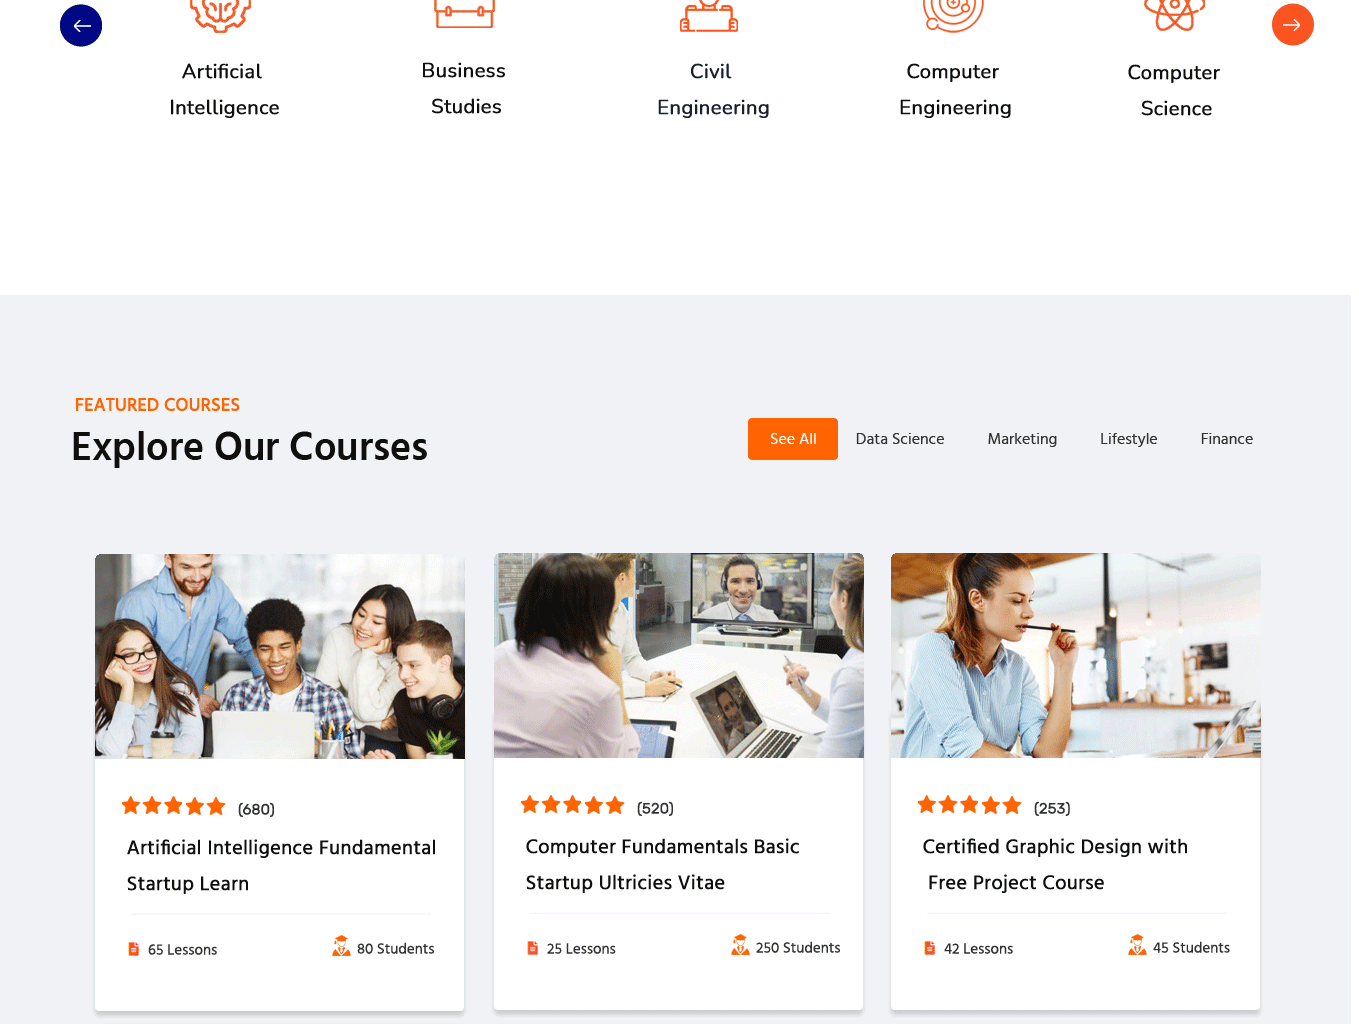Open Certified Graphic Design course title

coord(1055,865)
